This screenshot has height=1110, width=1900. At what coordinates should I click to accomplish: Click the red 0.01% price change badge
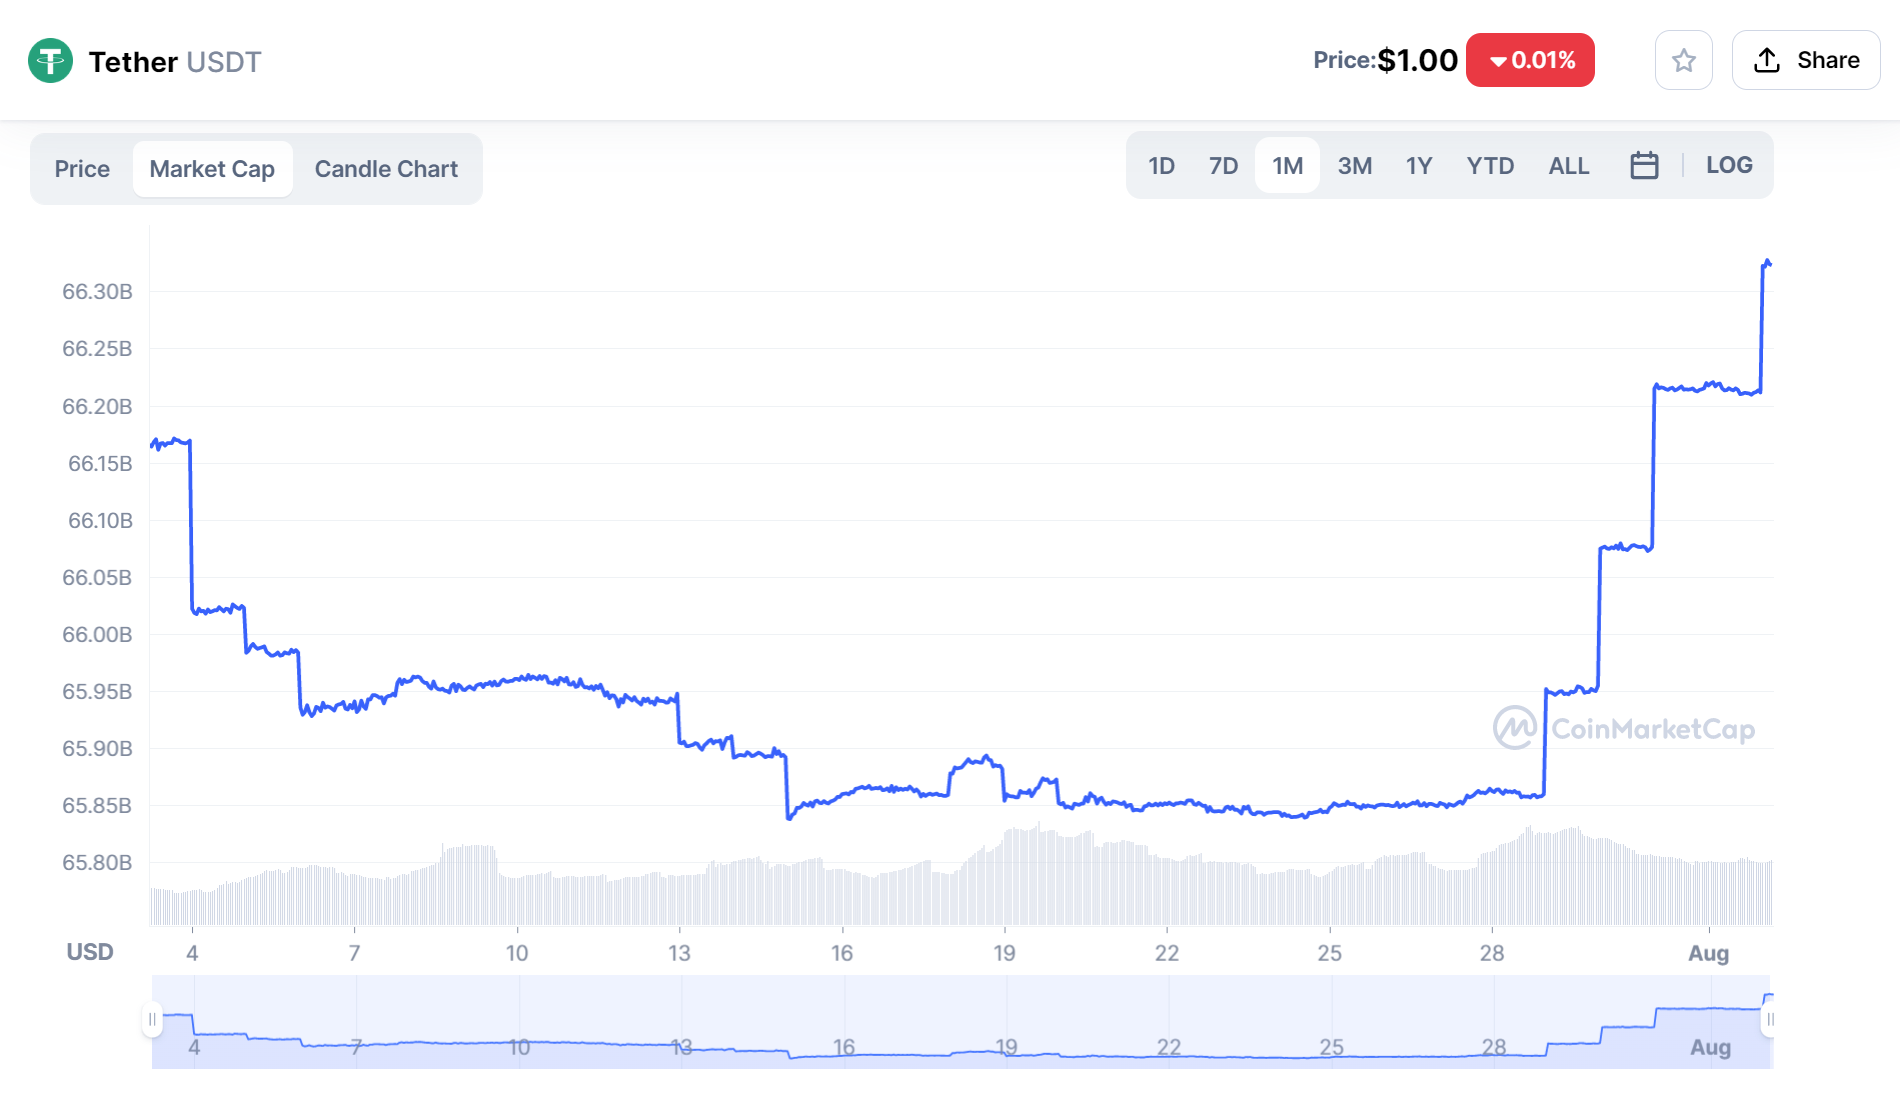(x=1530, y=61)
